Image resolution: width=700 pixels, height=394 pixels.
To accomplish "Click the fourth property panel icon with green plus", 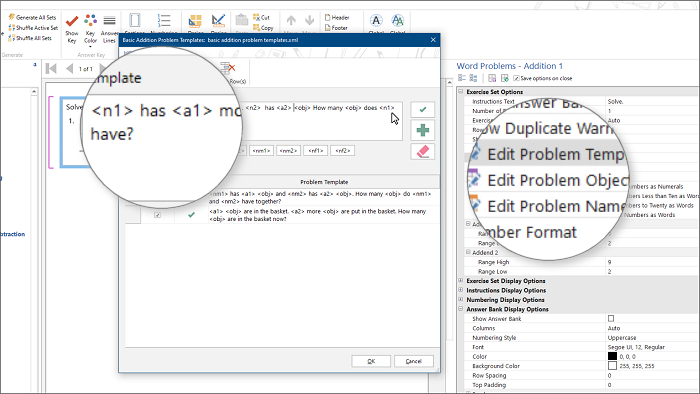I will click(x=504, y=78).
